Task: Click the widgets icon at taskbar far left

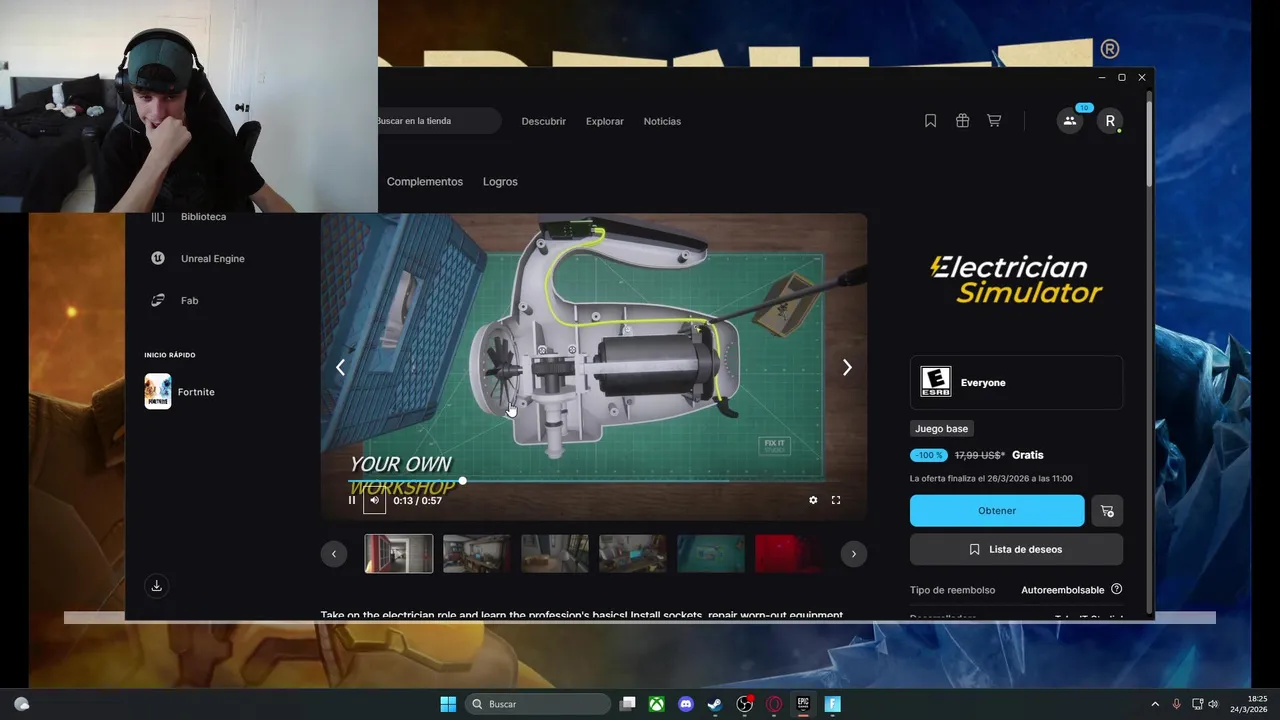Action: click(21, 704)
